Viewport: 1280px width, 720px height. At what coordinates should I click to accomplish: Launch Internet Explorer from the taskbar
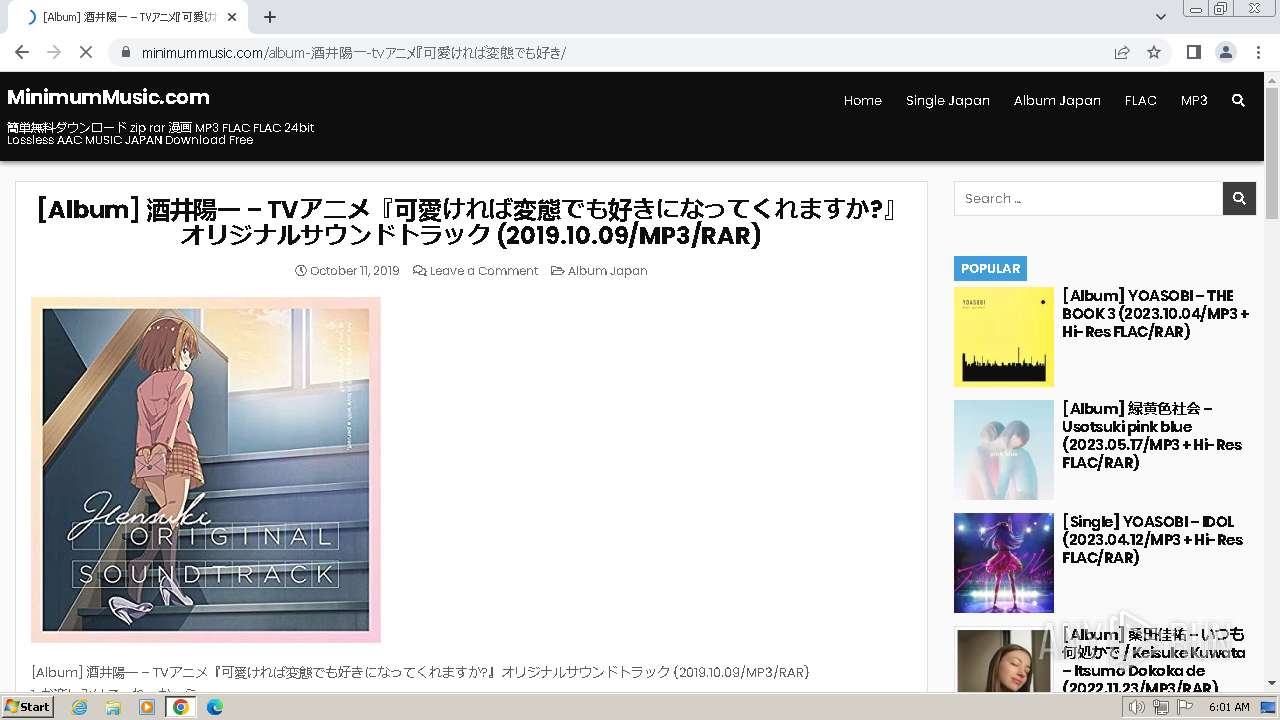(79, 707)
